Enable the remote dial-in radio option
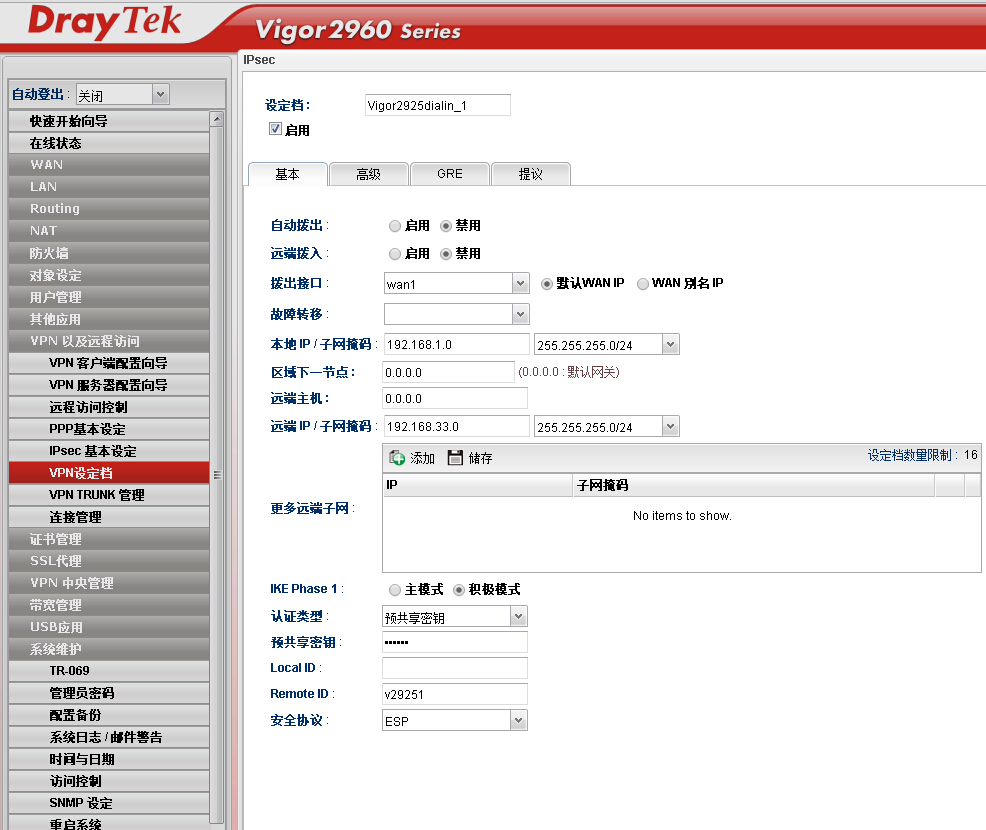This screenshot has height=830, width=986. click(394, 254)
